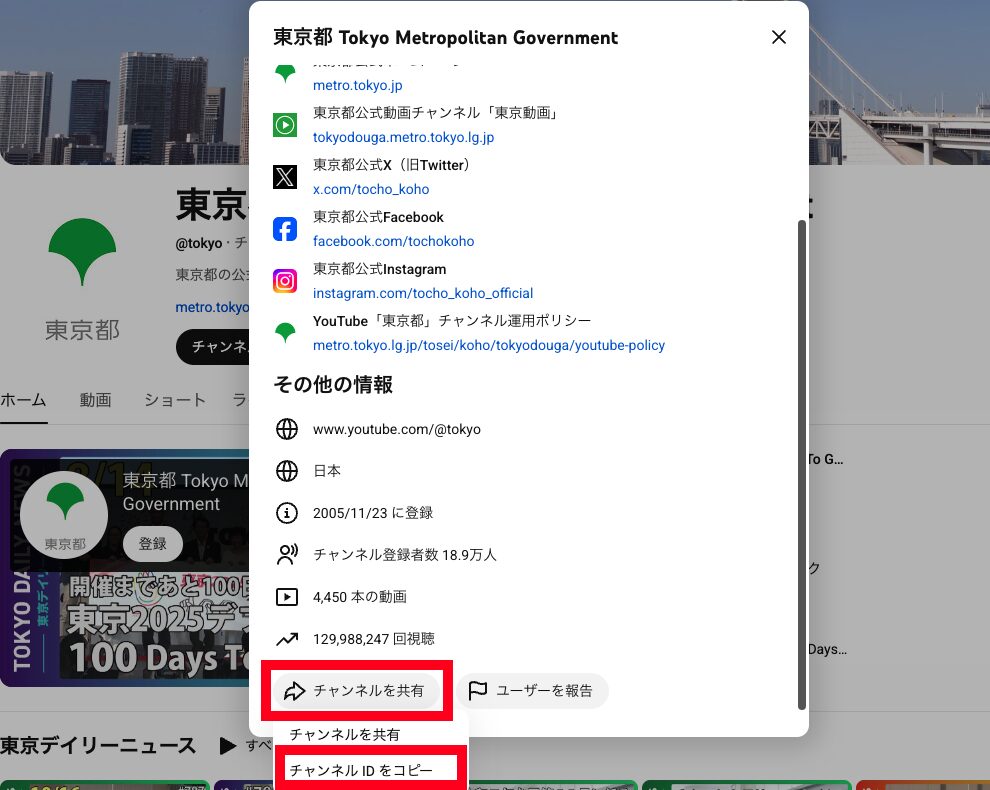Follow the instagram.com/tocho_koho_official link

[422, 293]
